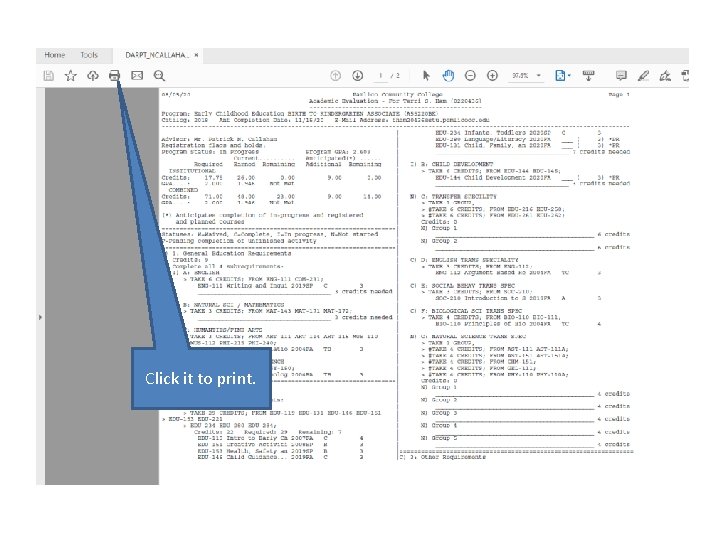This screenshot has width=720, height=540.
Task: Expand the left navigation pane arrow
Action: (x=40, y=317)
